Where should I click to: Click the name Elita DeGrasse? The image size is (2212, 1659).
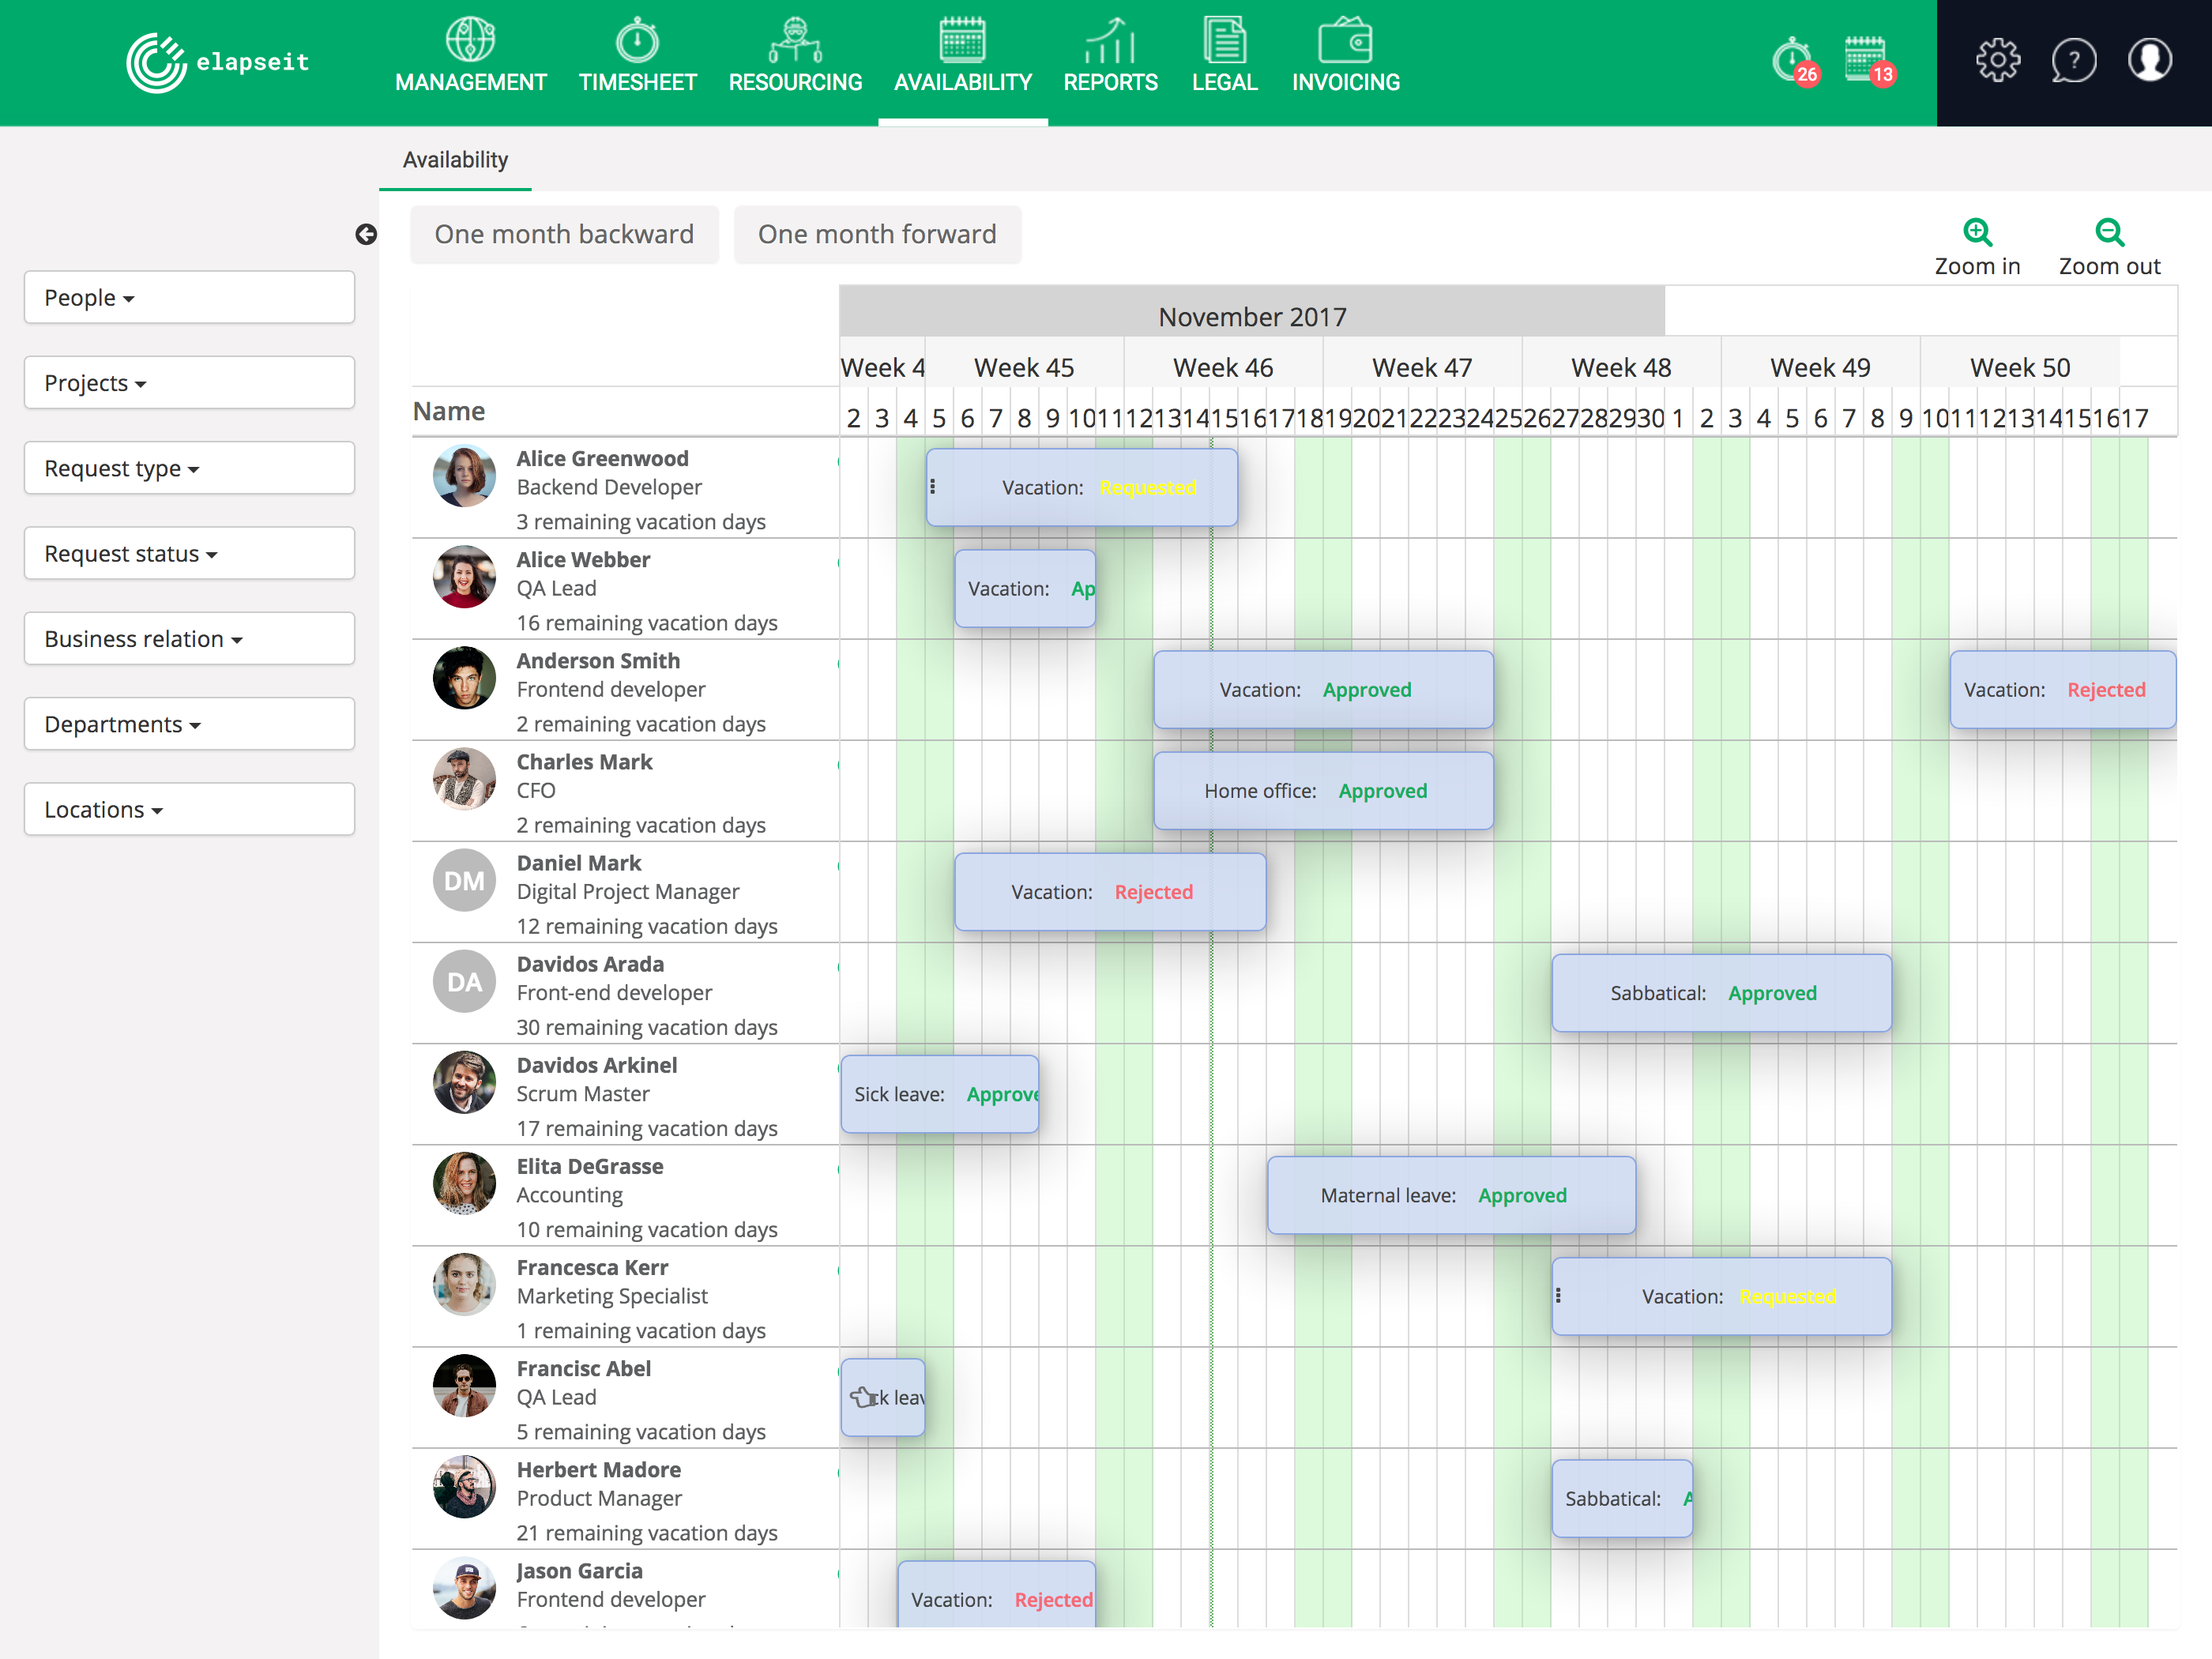[x=589, y=1166]
